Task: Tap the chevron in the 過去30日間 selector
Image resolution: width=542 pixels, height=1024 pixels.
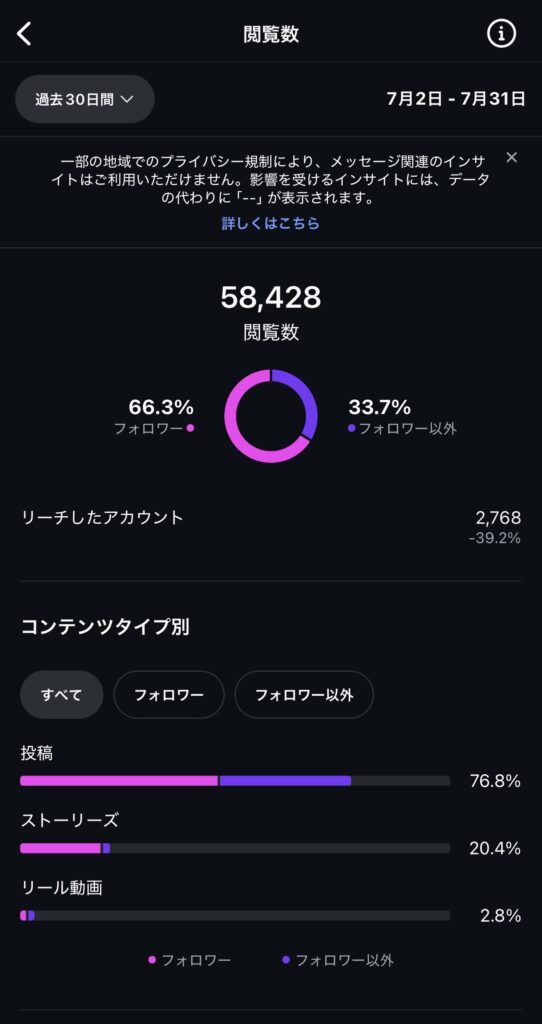Action: (x=127, y=100)
